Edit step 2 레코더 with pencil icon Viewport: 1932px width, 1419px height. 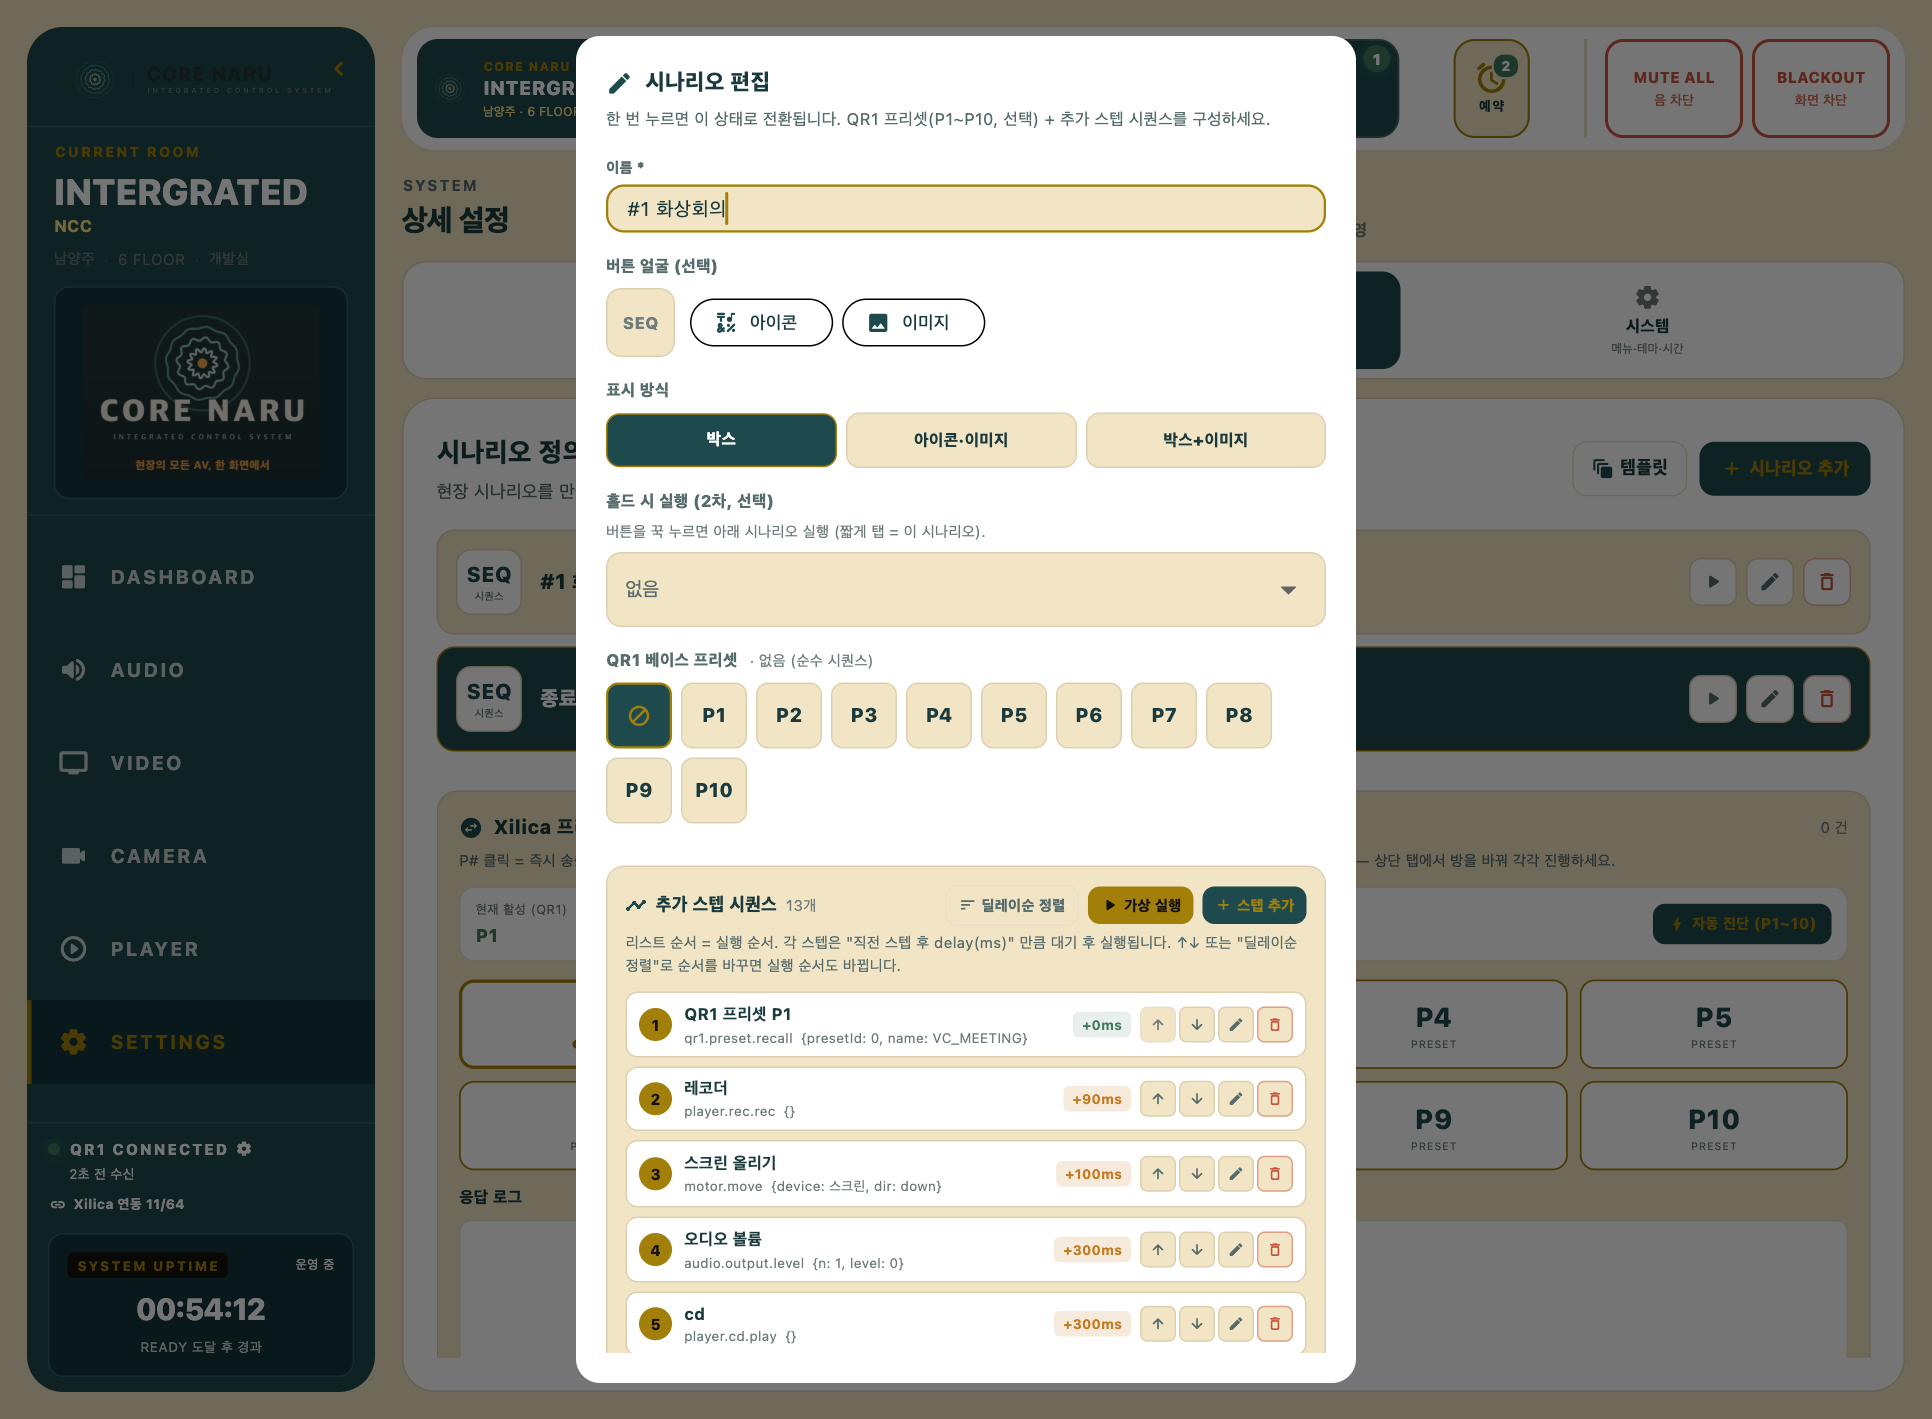tap(1235, 1099)
